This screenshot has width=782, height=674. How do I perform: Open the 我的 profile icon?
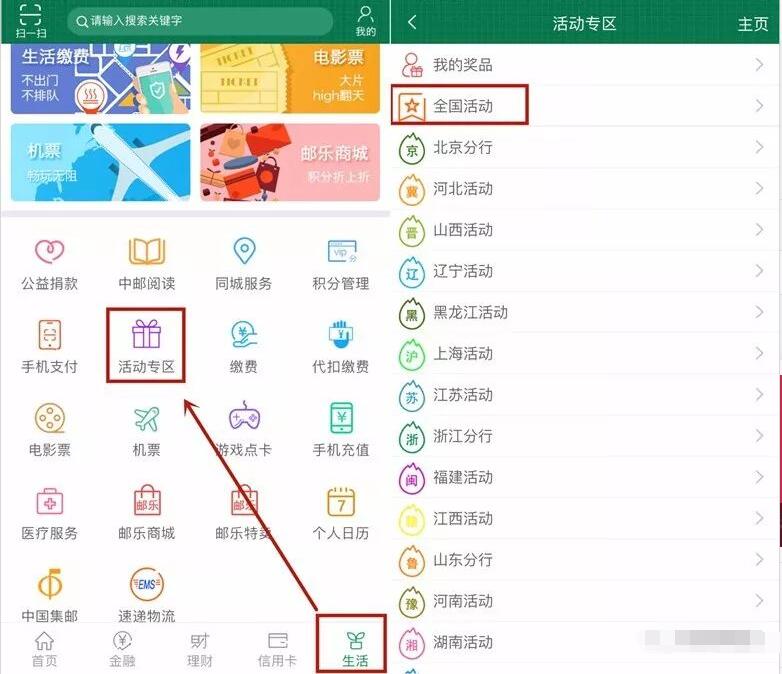click(x=366, y=20)
